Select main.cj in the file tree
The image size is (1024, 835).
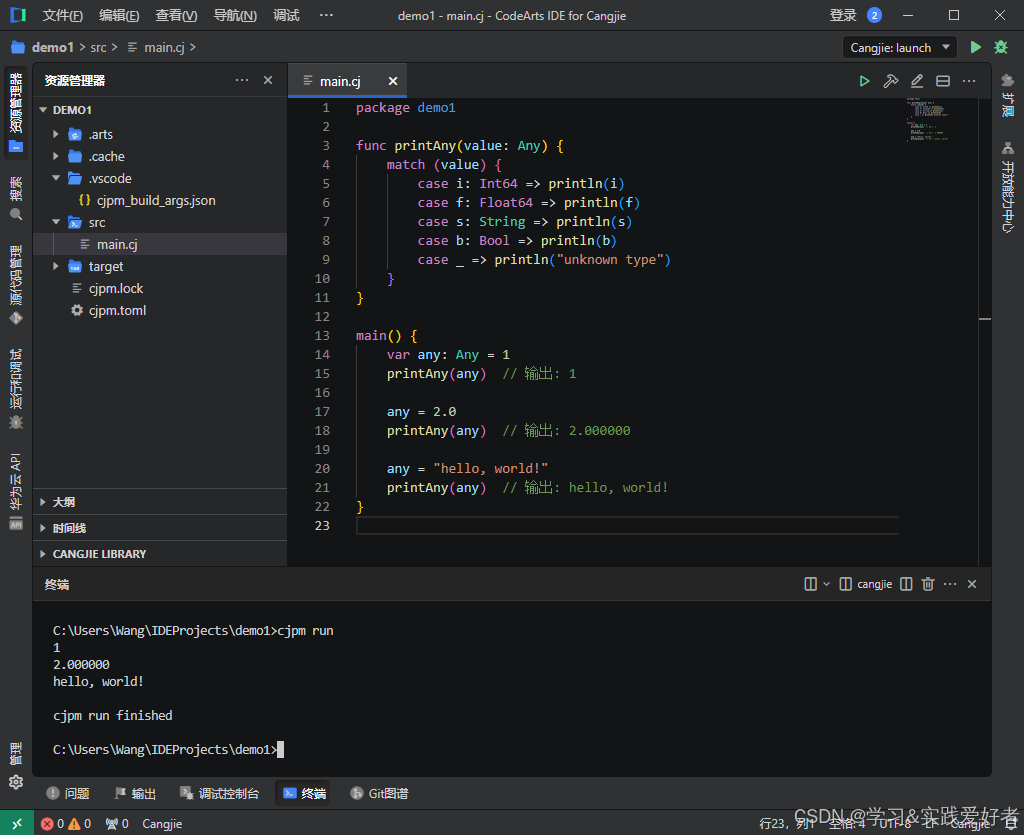(x=160, y=244)
